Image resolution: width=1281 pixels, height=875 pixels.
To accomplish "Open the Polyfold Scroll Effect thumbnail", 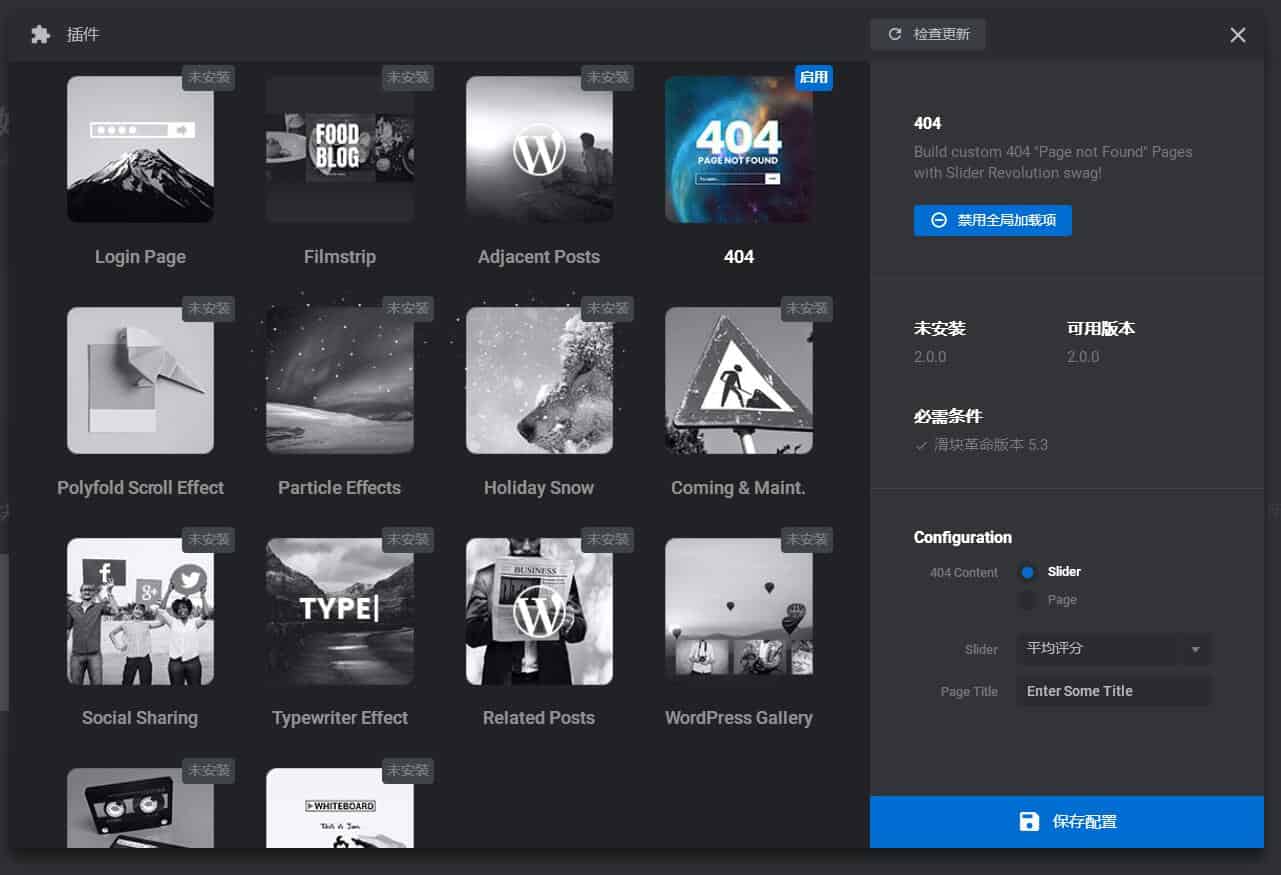I will [x=140, y=380].
